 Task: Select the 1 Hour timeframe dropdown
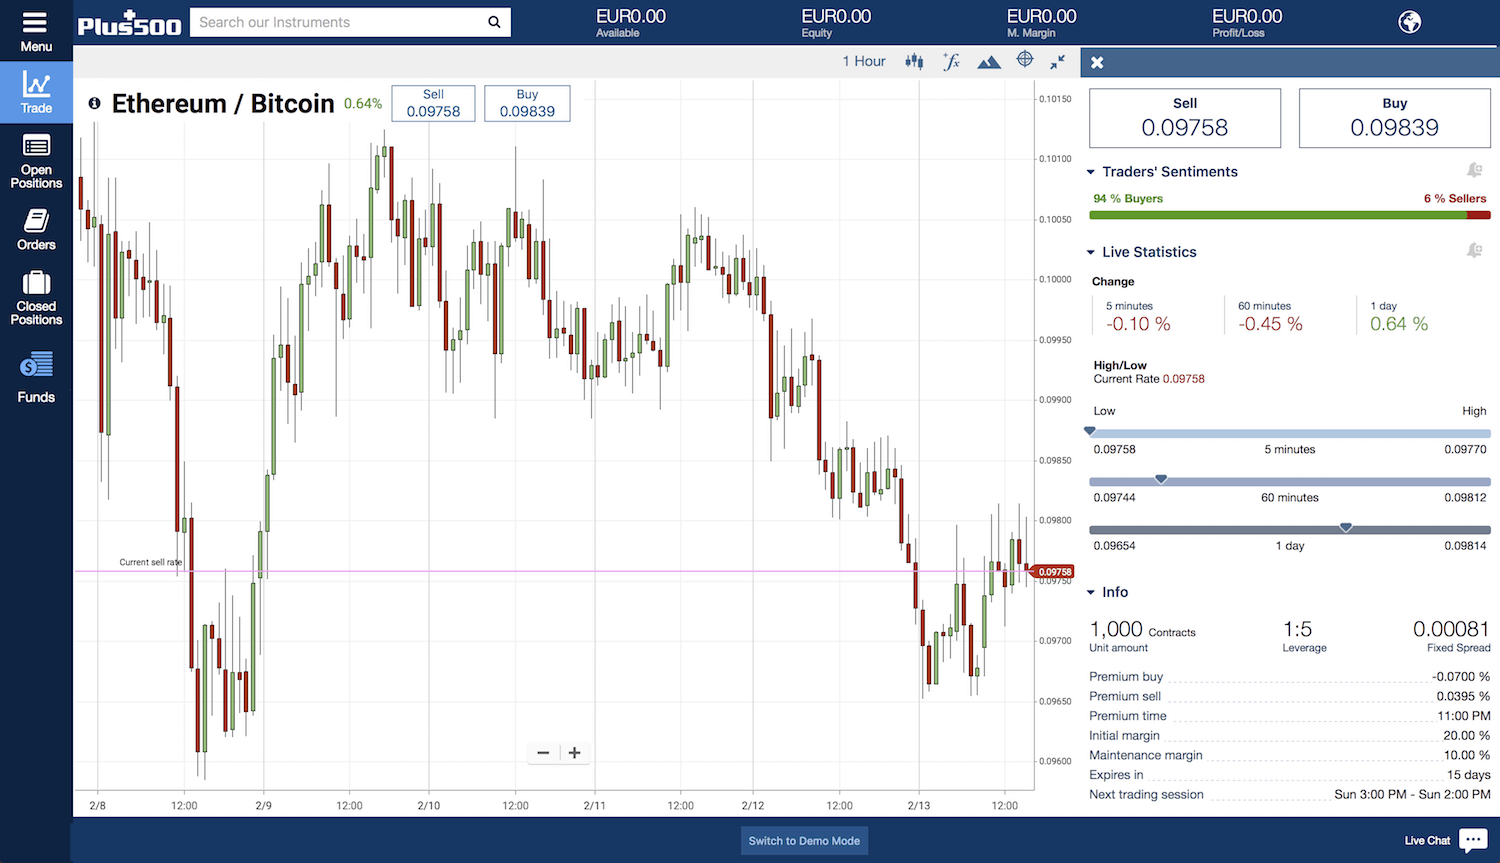tap(864, 61)
